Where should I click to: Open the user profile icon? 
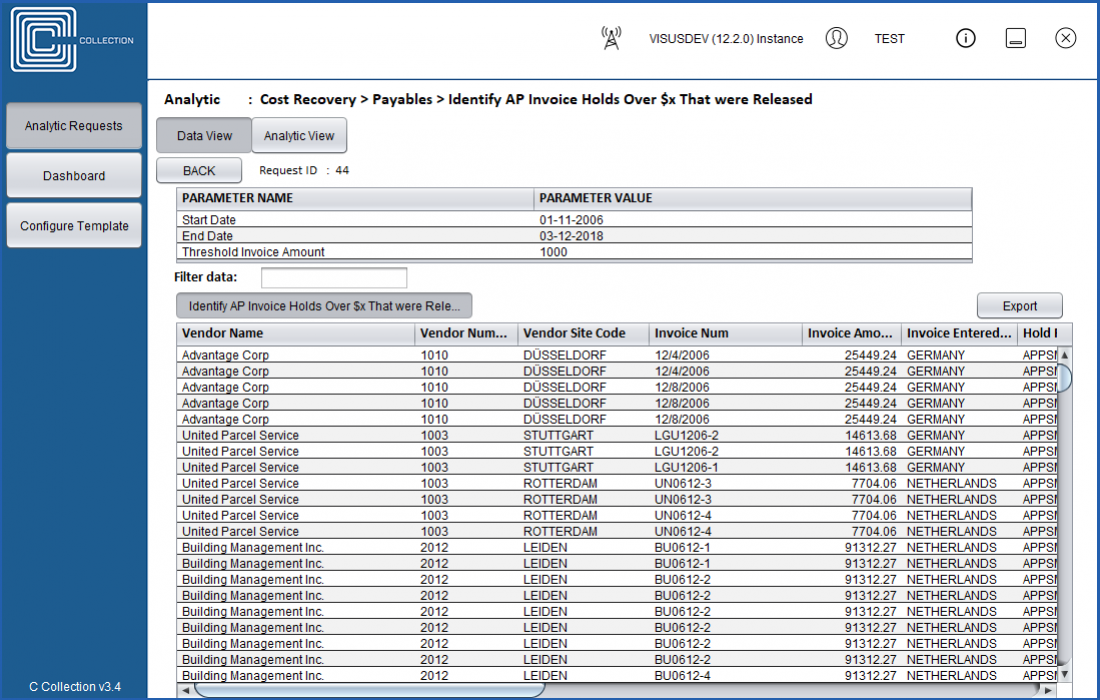click(836, 38)
